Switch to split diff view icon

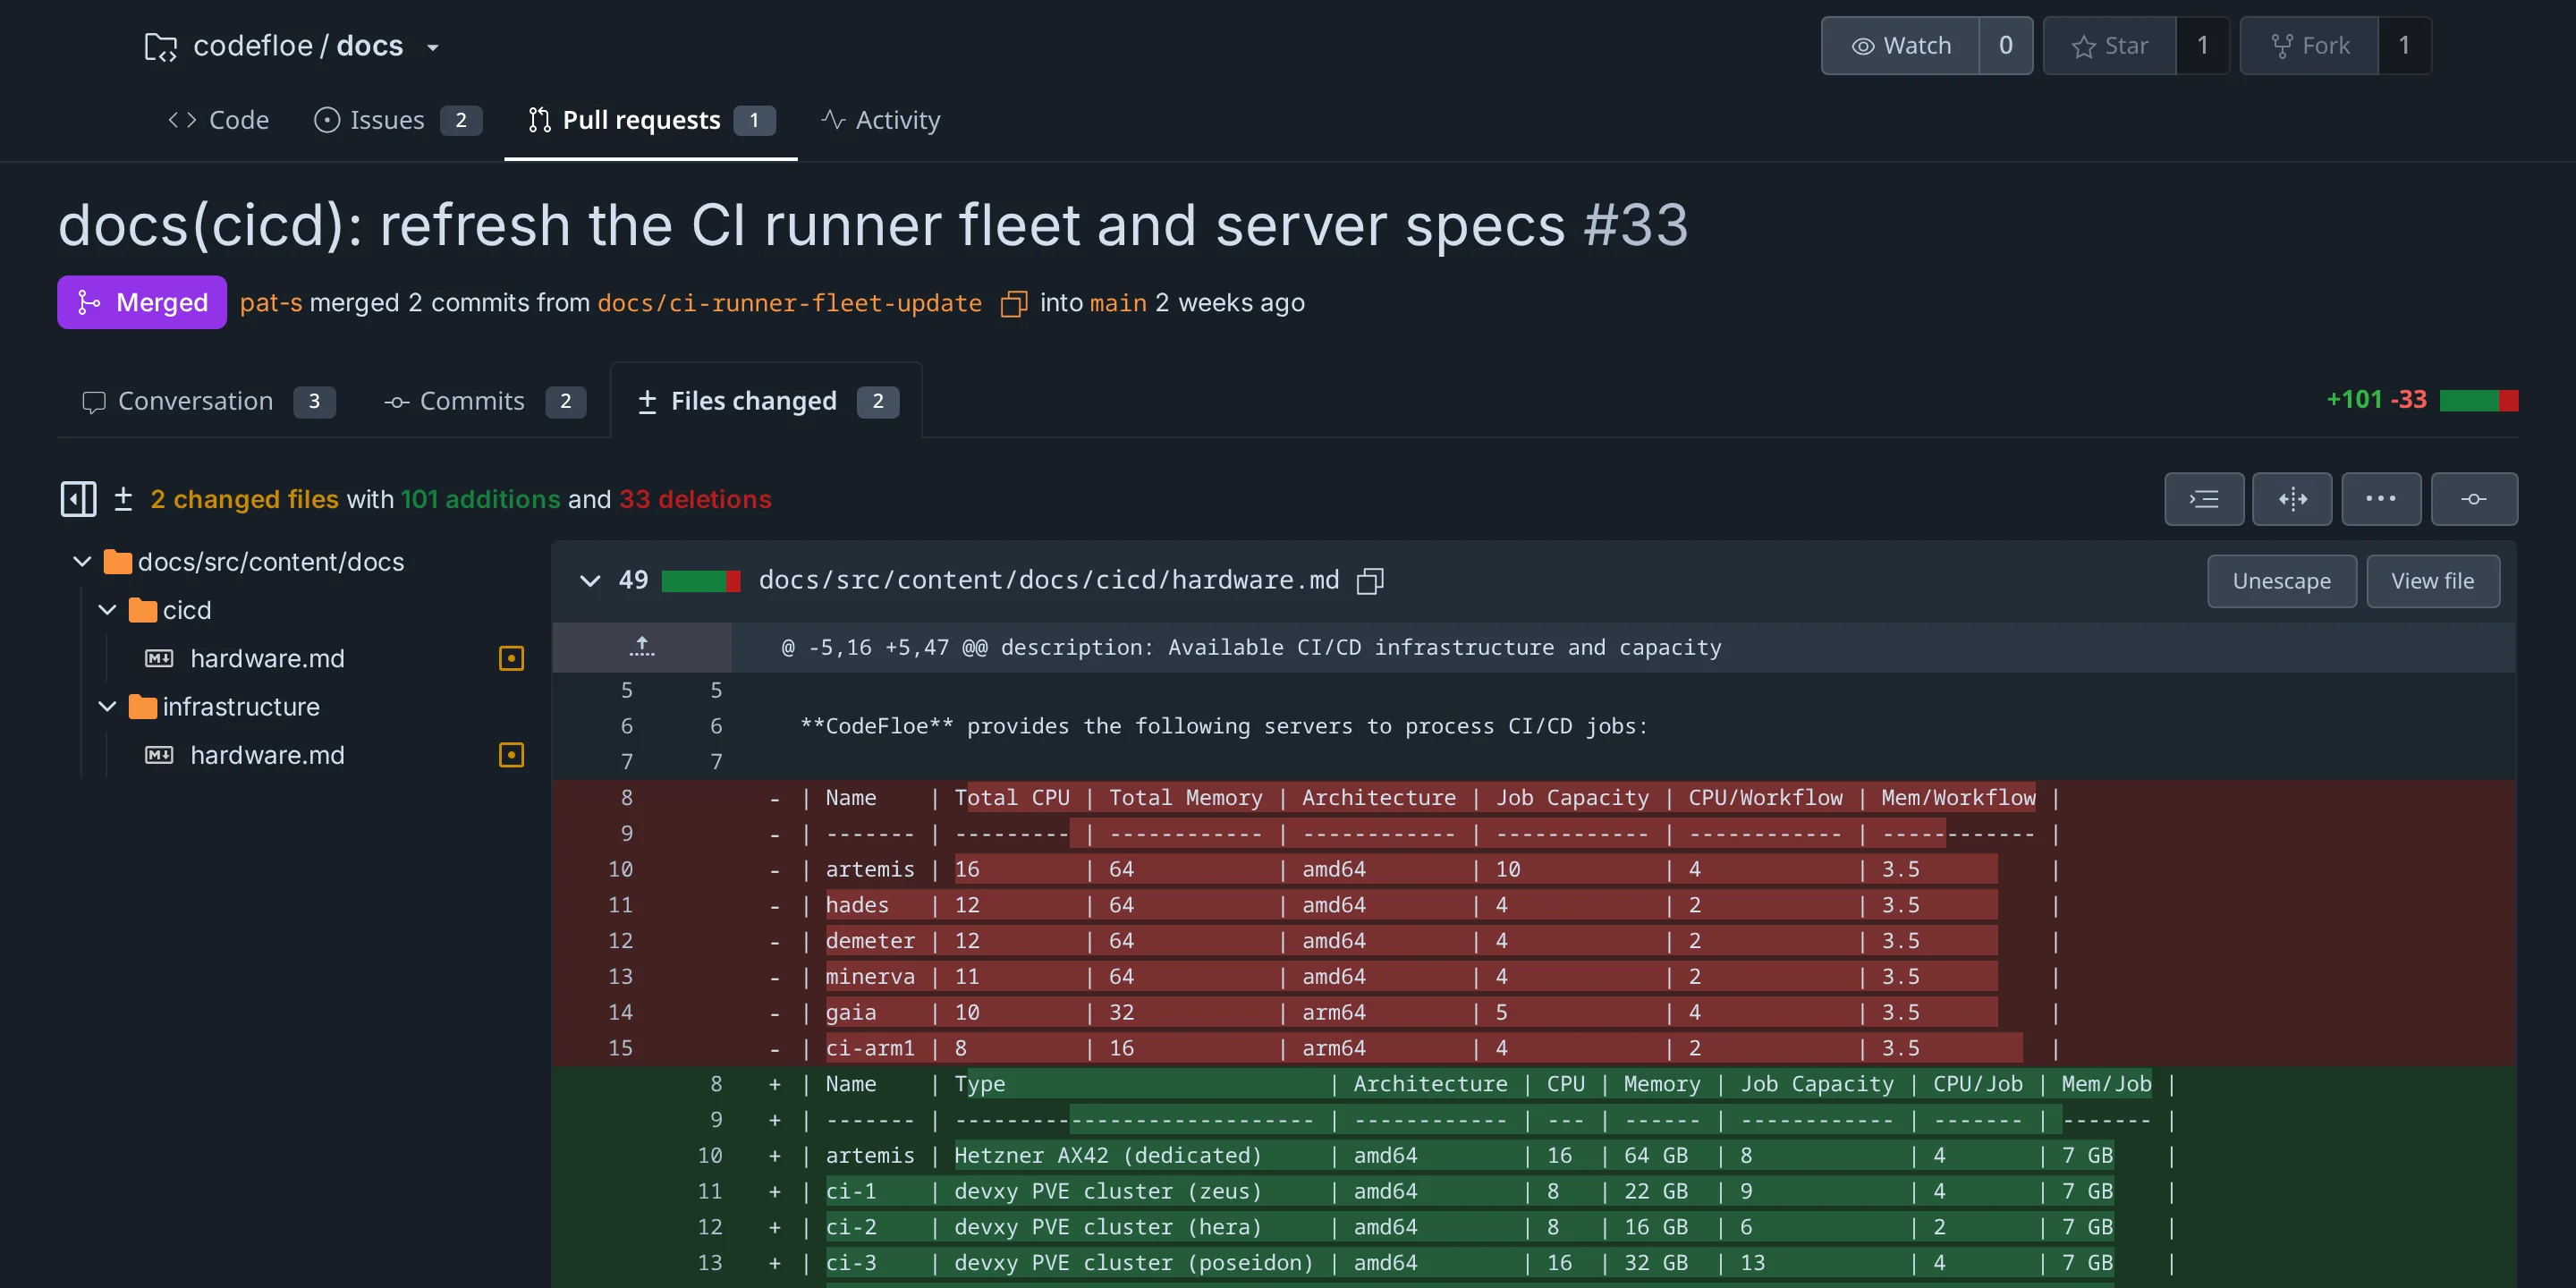[2292, 499]
